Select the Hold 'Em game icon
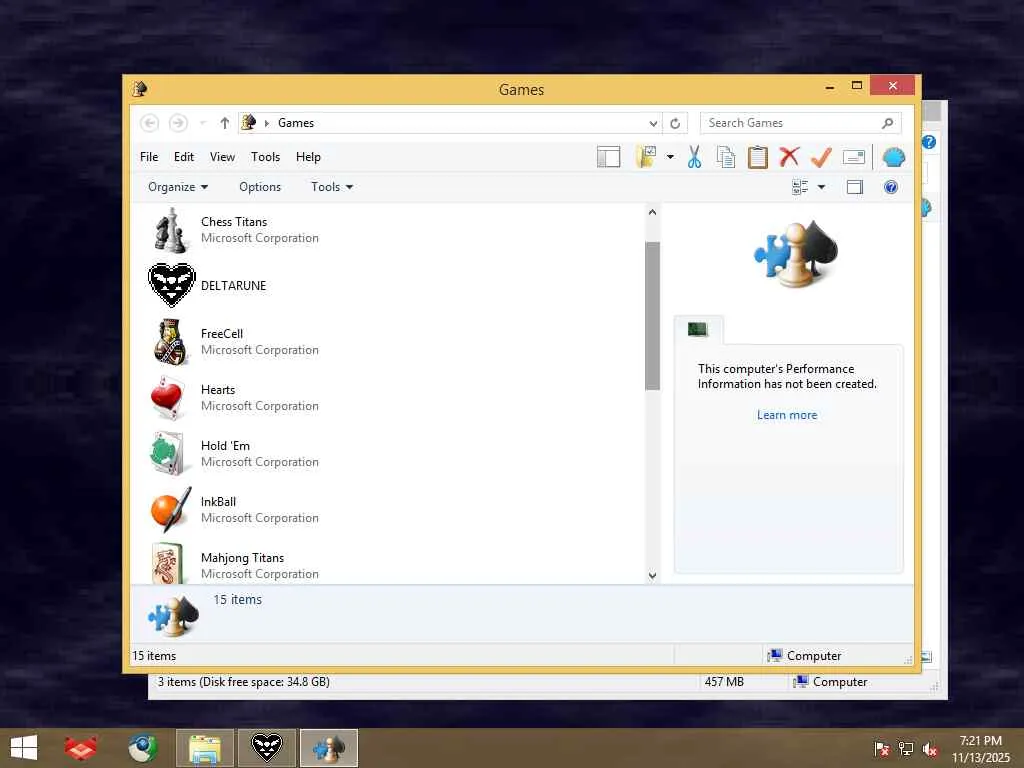 tap(168, 453)
